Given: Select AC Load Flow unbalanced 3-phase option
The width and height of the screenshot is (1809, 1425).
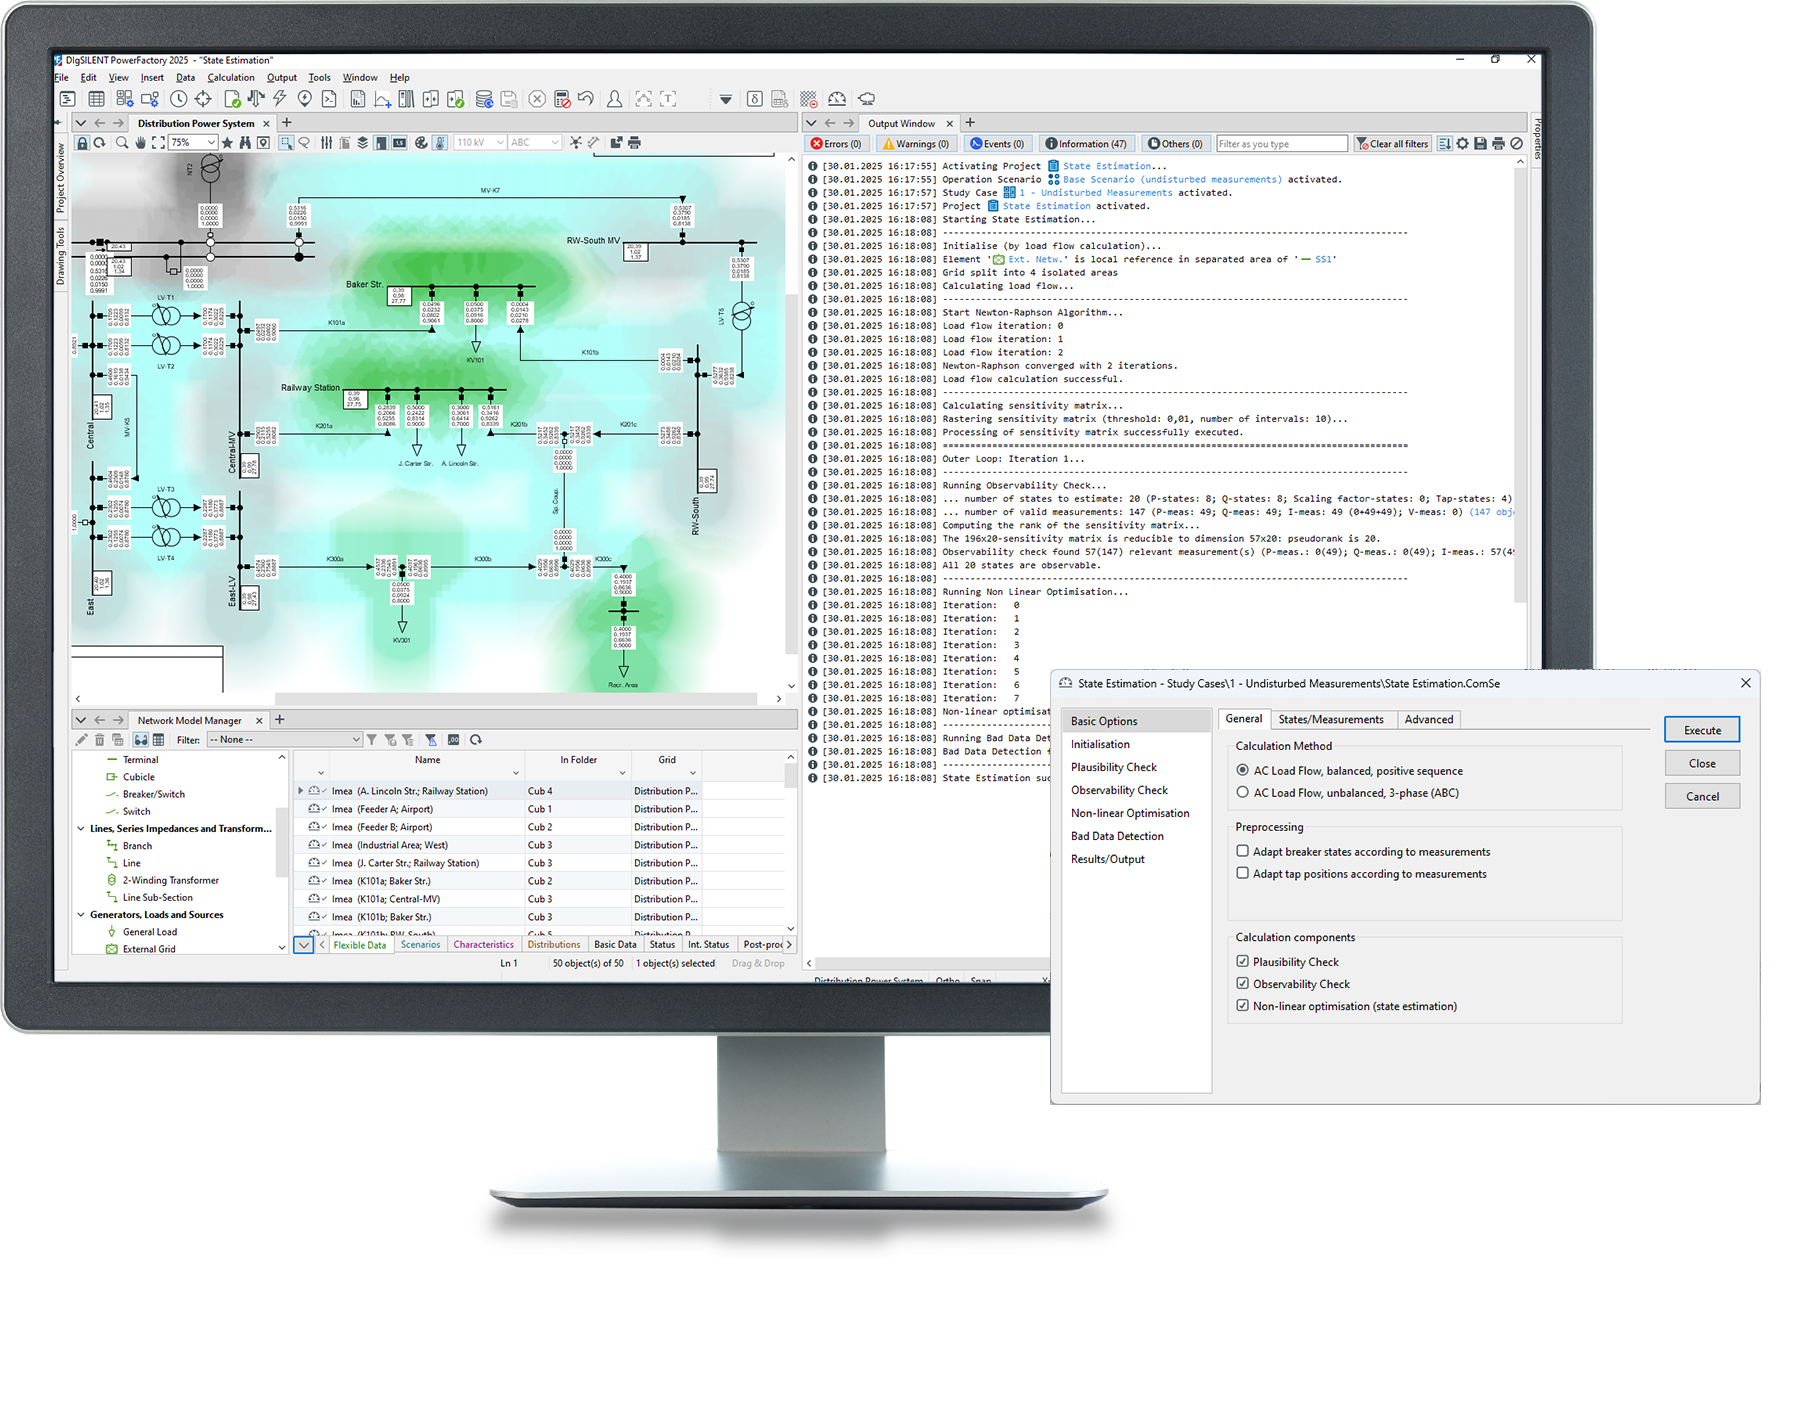Looking at the screenshot, I should click(1243, 792).
